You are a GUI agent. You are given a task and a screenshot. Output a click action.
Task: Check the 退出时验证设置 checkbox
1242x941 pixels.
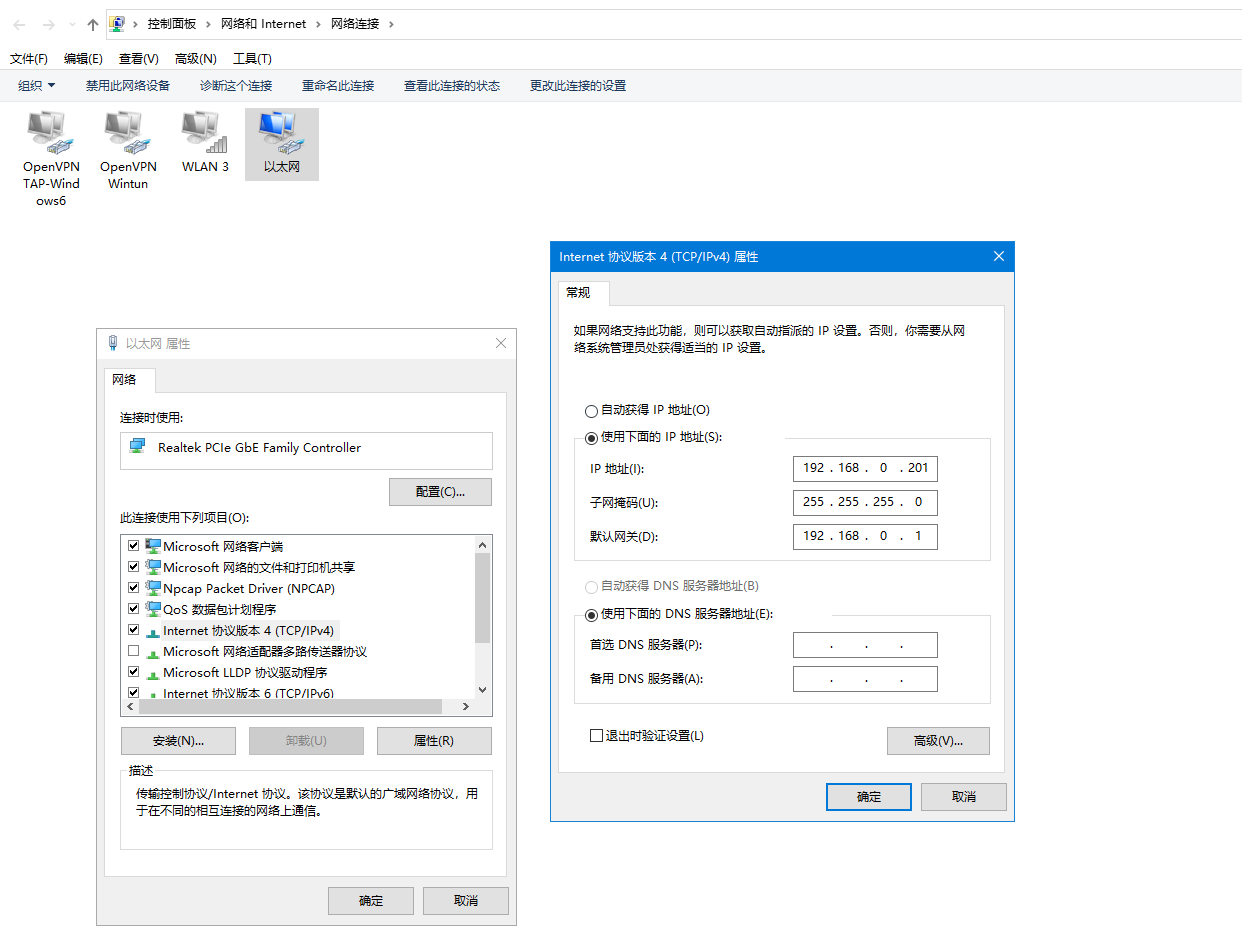pyautogui.click(x=597, y=736)
